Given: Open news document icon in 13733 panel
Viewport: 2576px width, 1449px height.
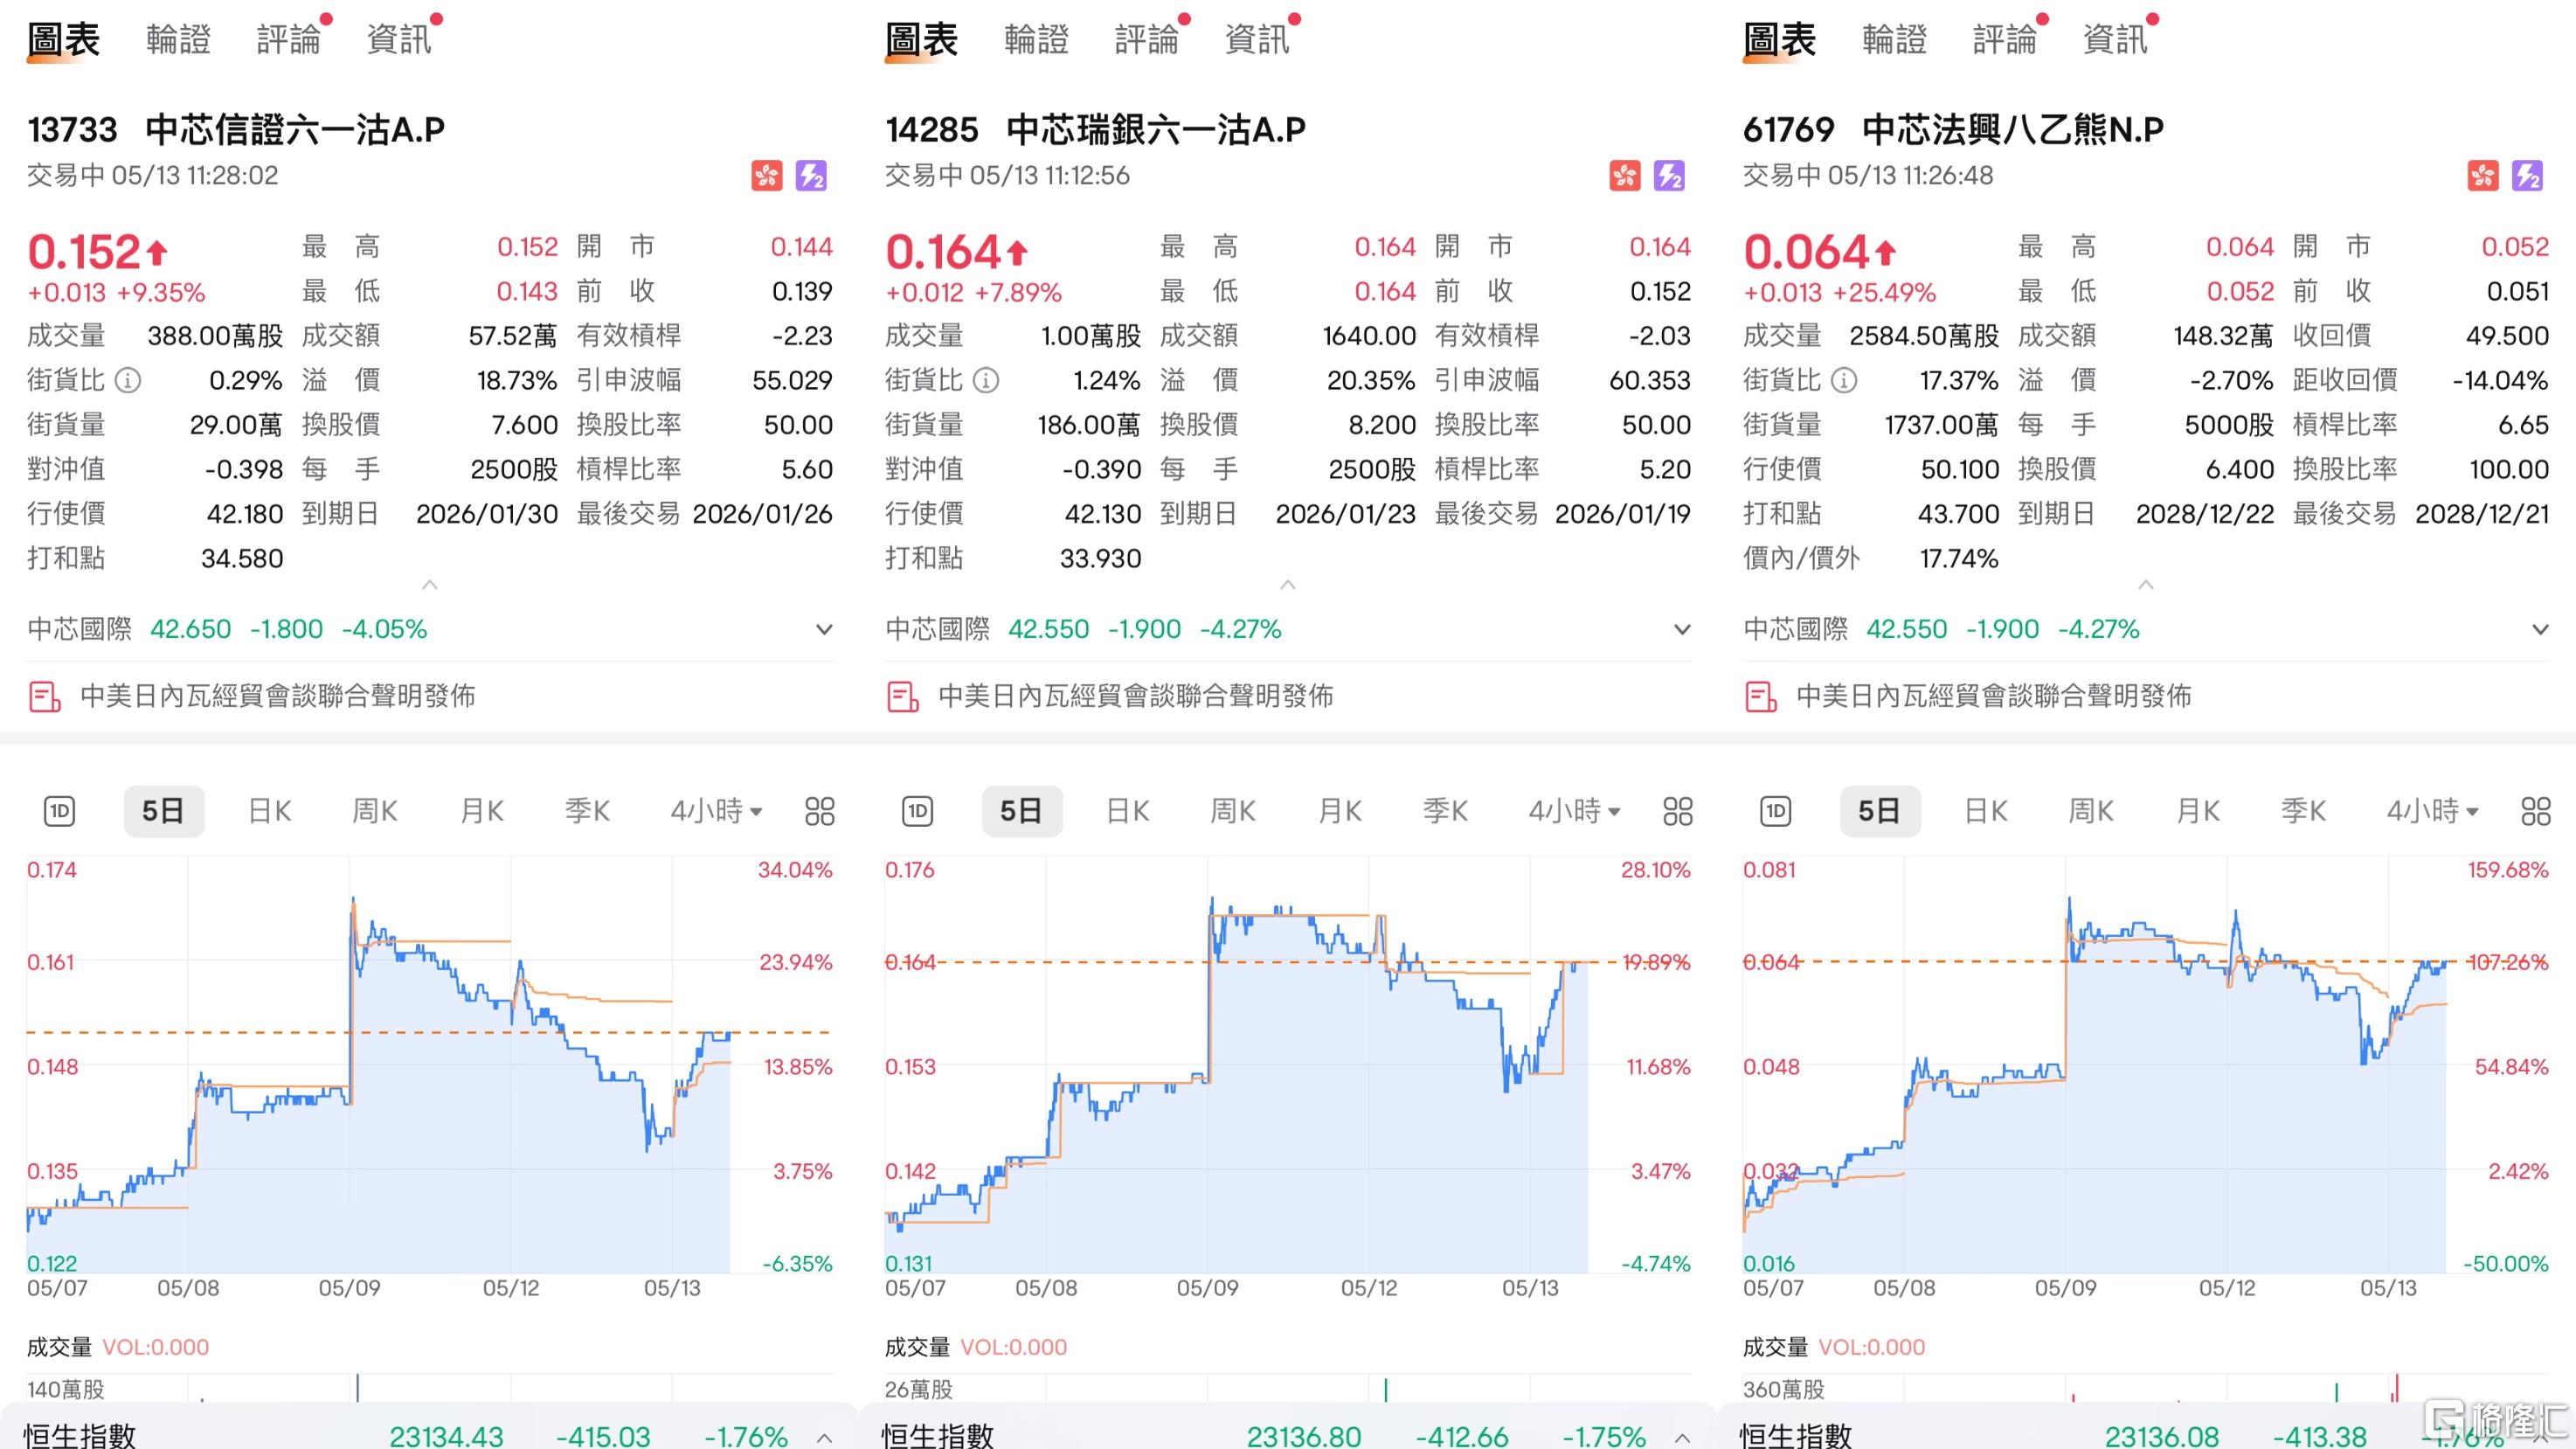Looking at the screenshot, I should (x=45, y=696).
